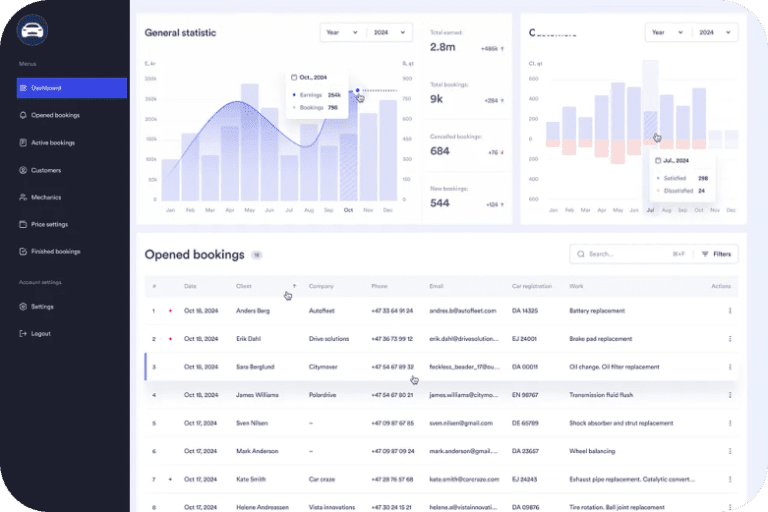This screenshot has height=512, width=768.
Task: Click the Logout icon in sidebar
Action: pos(23,333)
